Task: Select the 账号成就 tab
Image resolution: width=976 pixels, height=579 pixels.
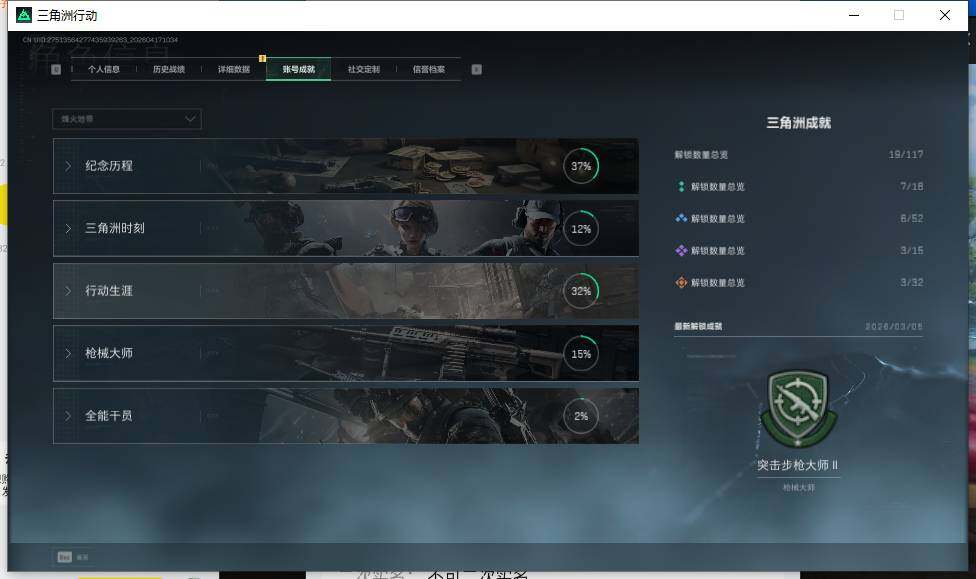Action: pyautogui.click(x=299, y=70)
